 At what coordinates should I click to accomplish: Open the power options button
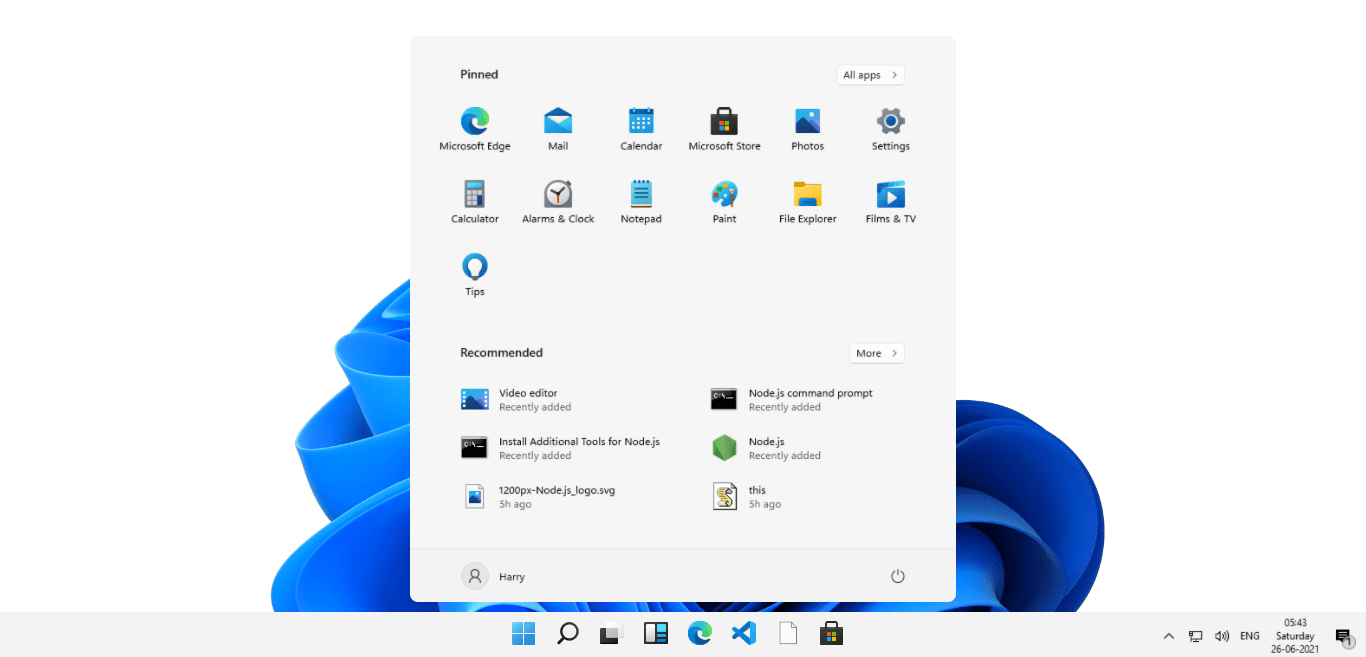coord(897,576)
